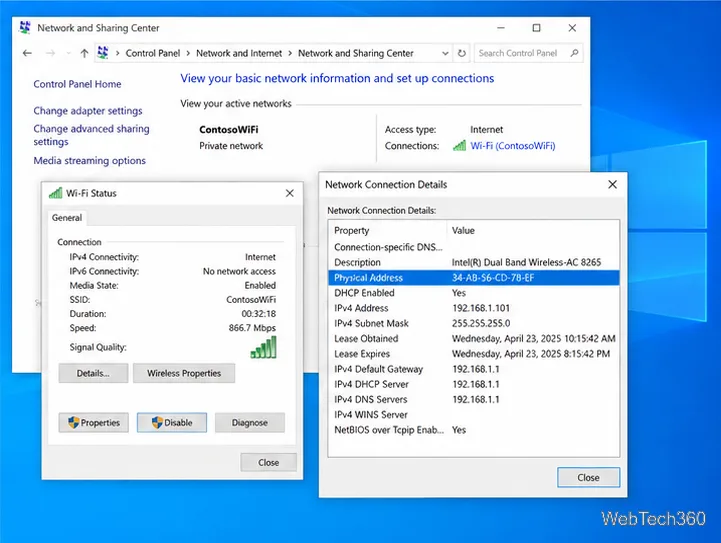Expand the address bar history dropdown
The height and width of the screenshot is (543, 721).
coord(445,53)
